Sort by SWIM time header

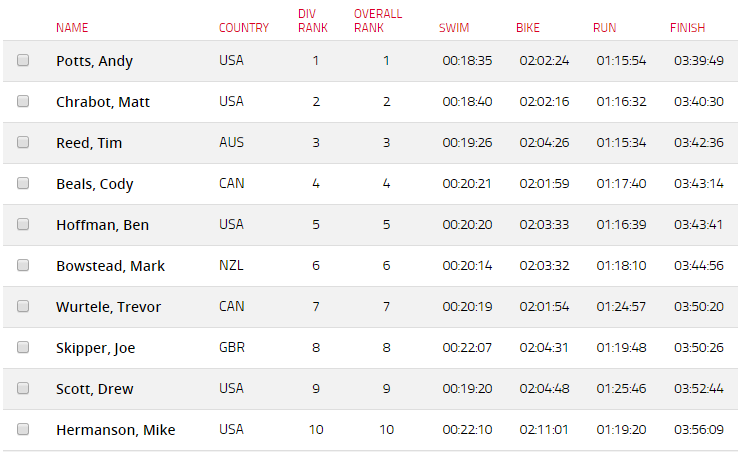click(454, 28)
